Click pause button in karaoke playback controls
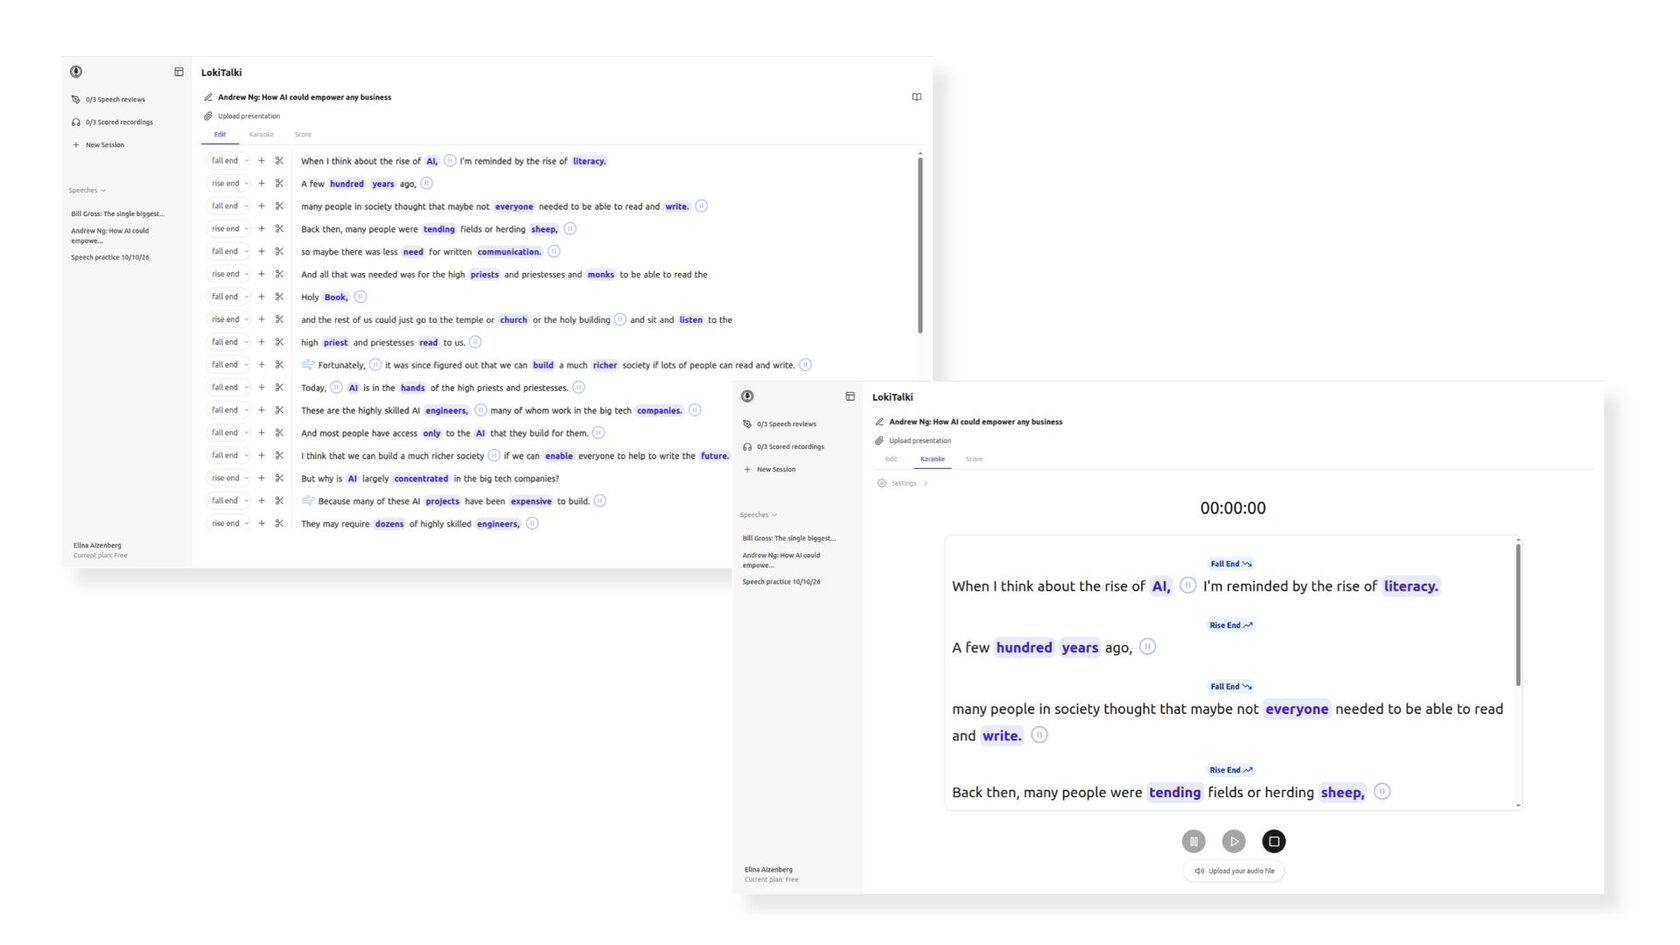1680x945 pixels. point(1193,841)
